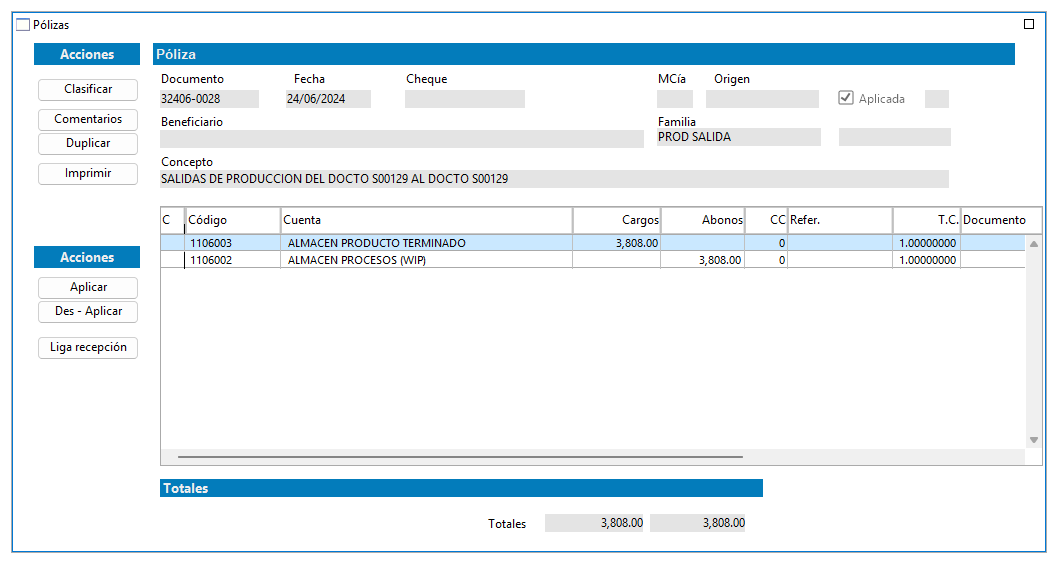This screenshot has width=1056, height=565.
Task: Click the Abonos column header
Action: (x=703, y=220)
